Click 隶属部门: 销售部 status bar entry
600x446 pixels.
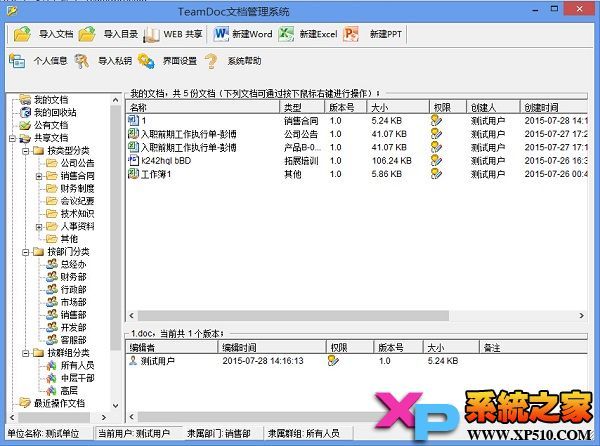[x=219, y=433]
